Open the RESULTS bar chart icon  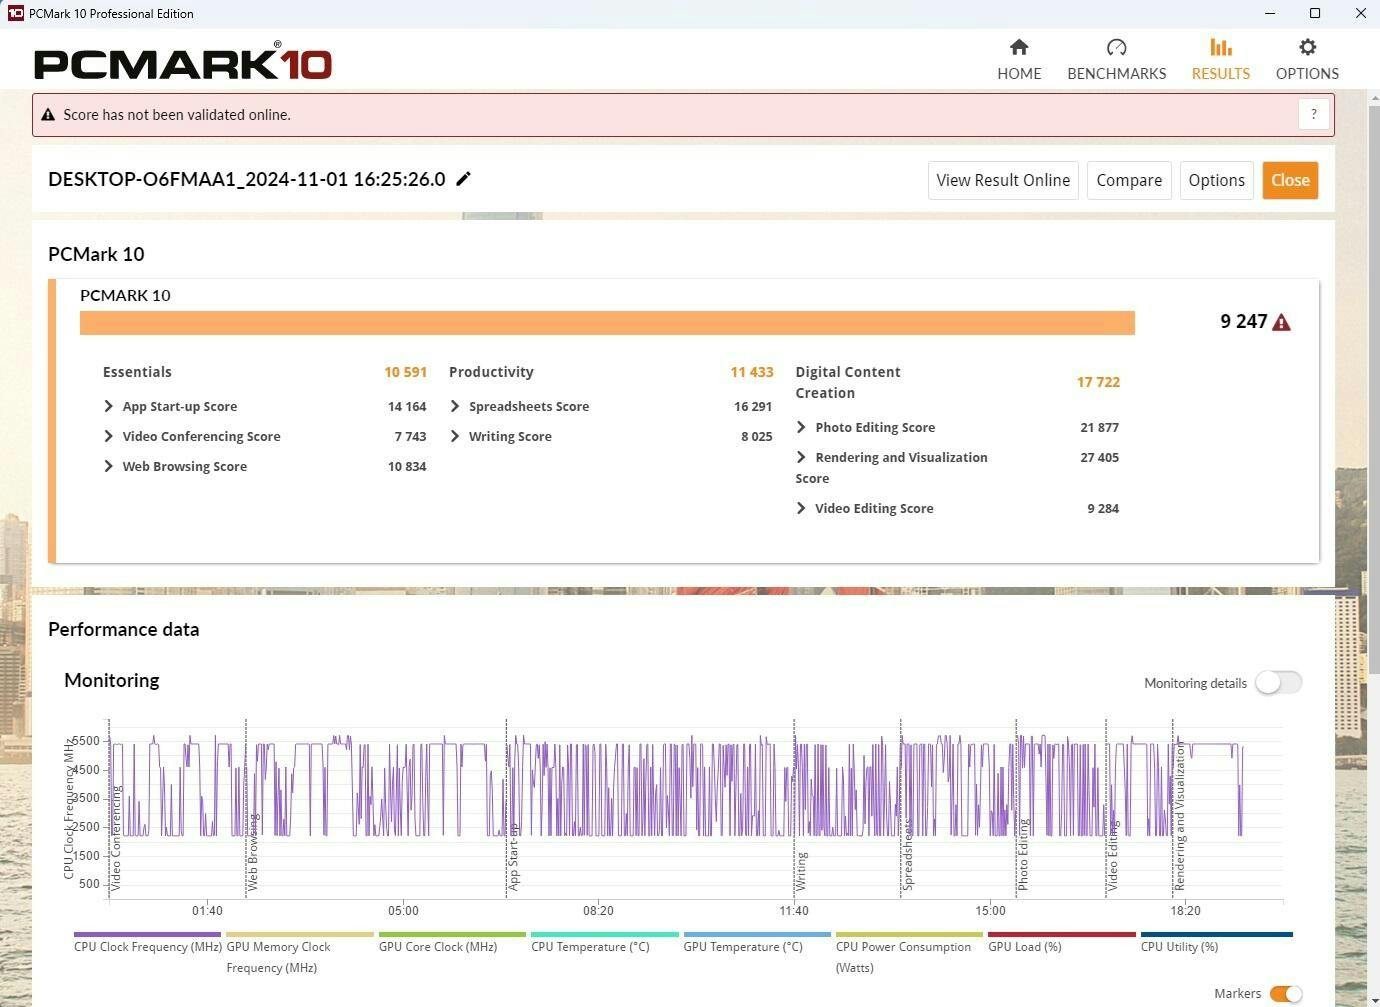1220,47
